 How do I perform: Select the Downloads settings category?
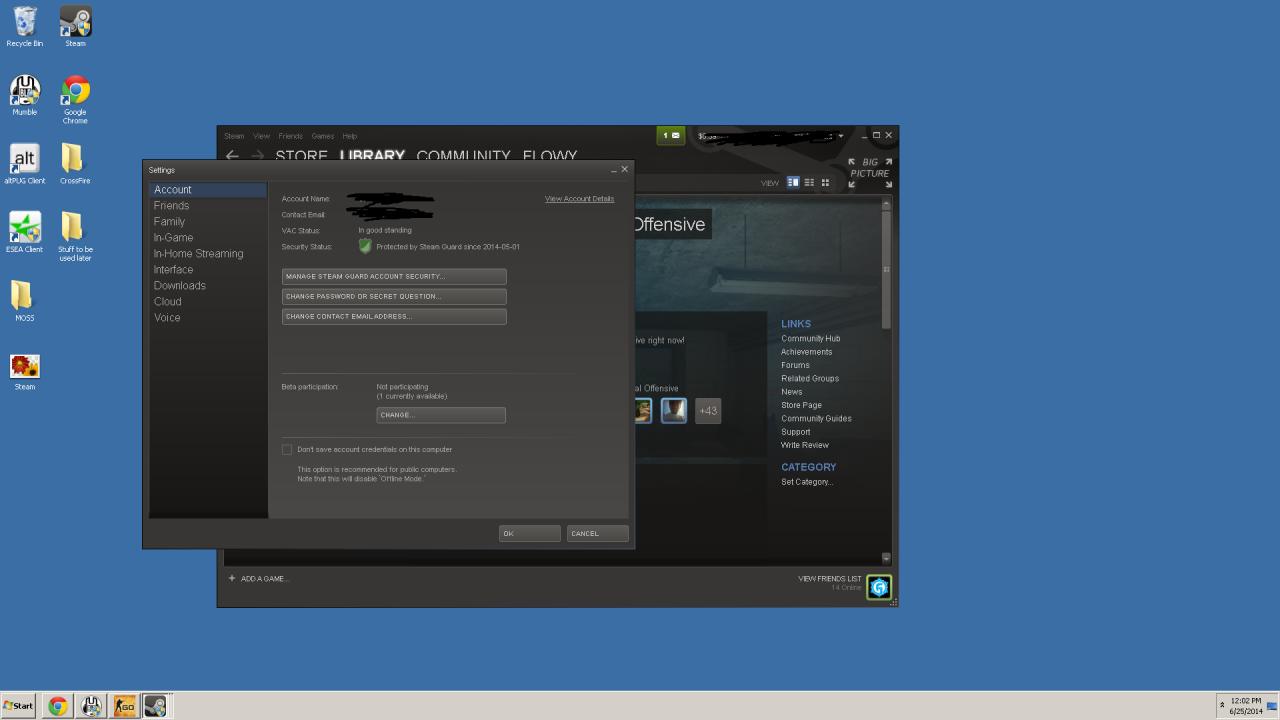pos(179,285)
